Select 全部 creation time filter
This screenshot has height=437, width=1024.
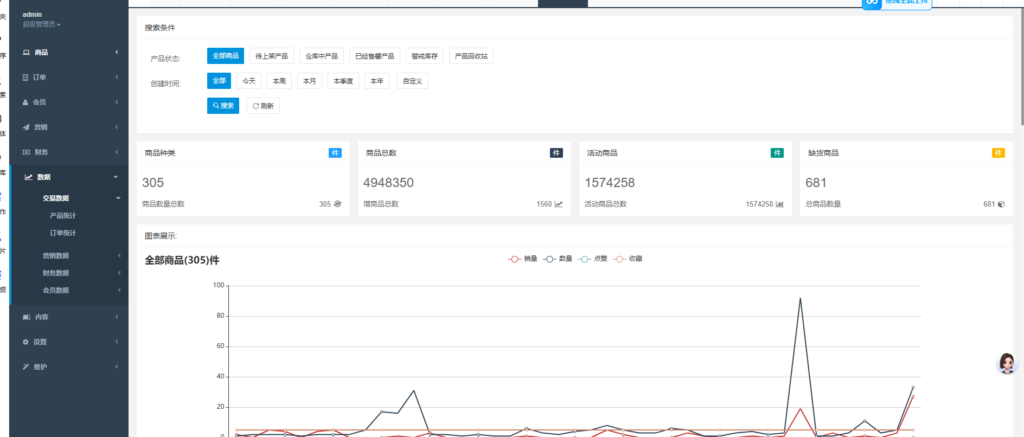tap(219, 81)
